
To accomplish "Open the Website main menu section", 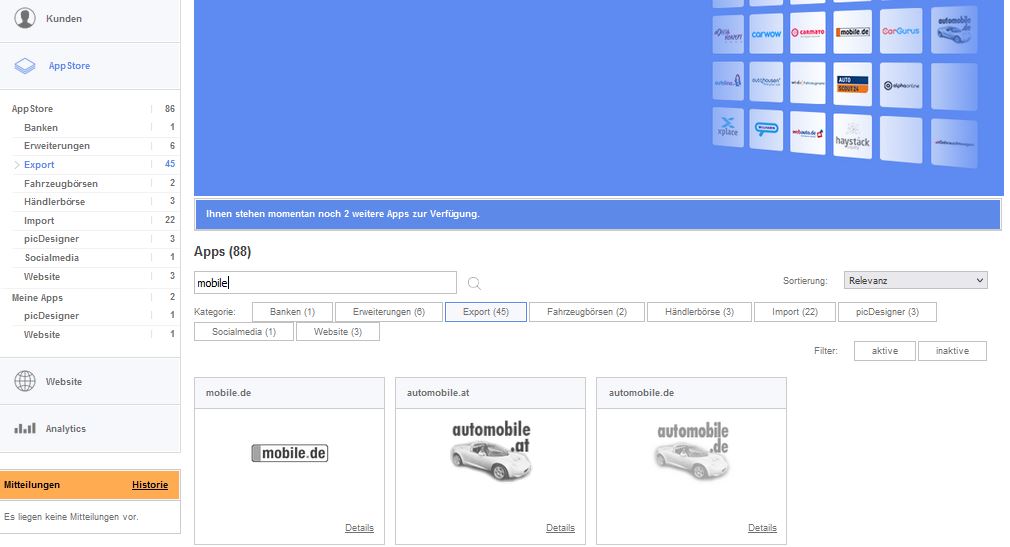I will tap(90, 381).
